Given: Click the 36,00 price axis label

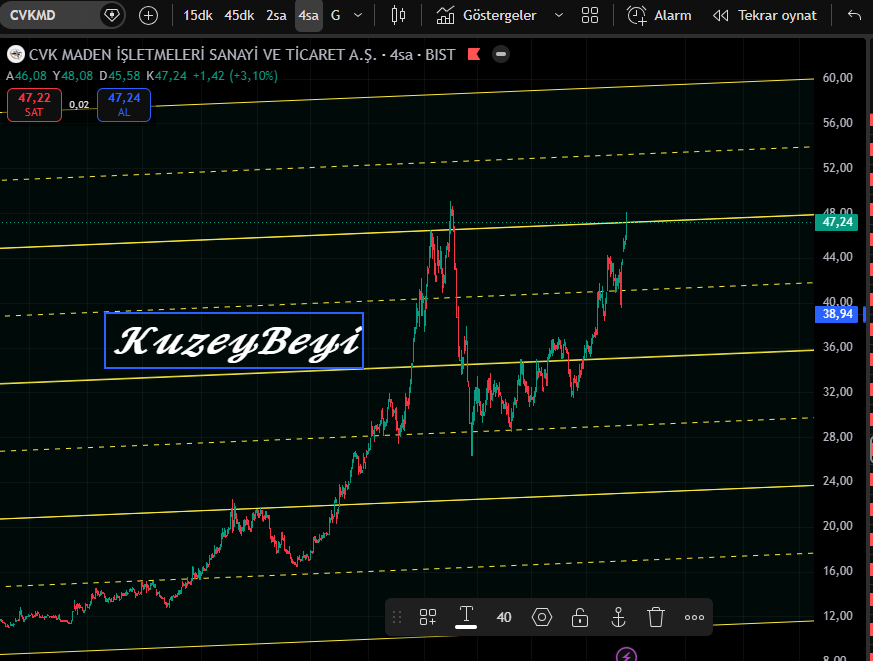Looking at the screenshot, I should [x=837, y=347].
